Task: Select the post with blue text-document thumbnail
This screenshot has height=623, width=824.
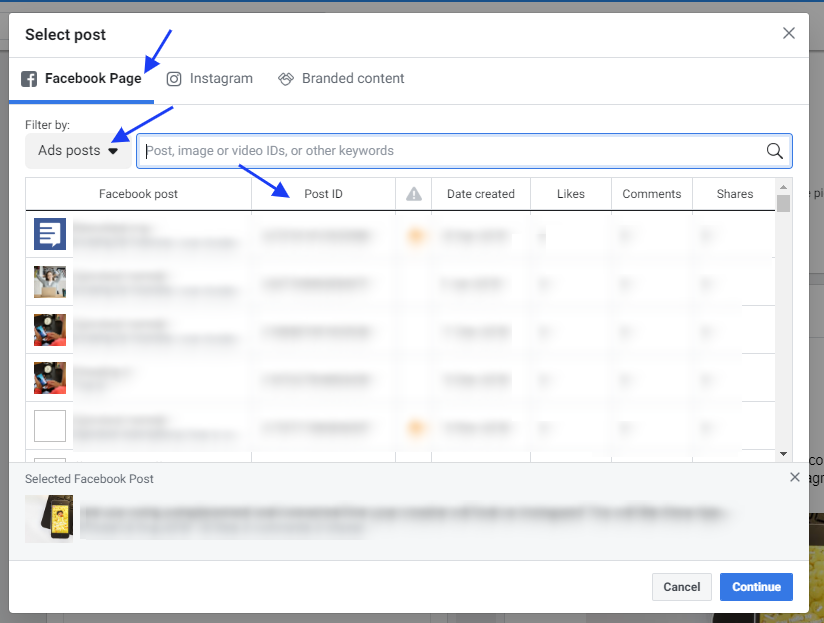Action: coord(50,234)
